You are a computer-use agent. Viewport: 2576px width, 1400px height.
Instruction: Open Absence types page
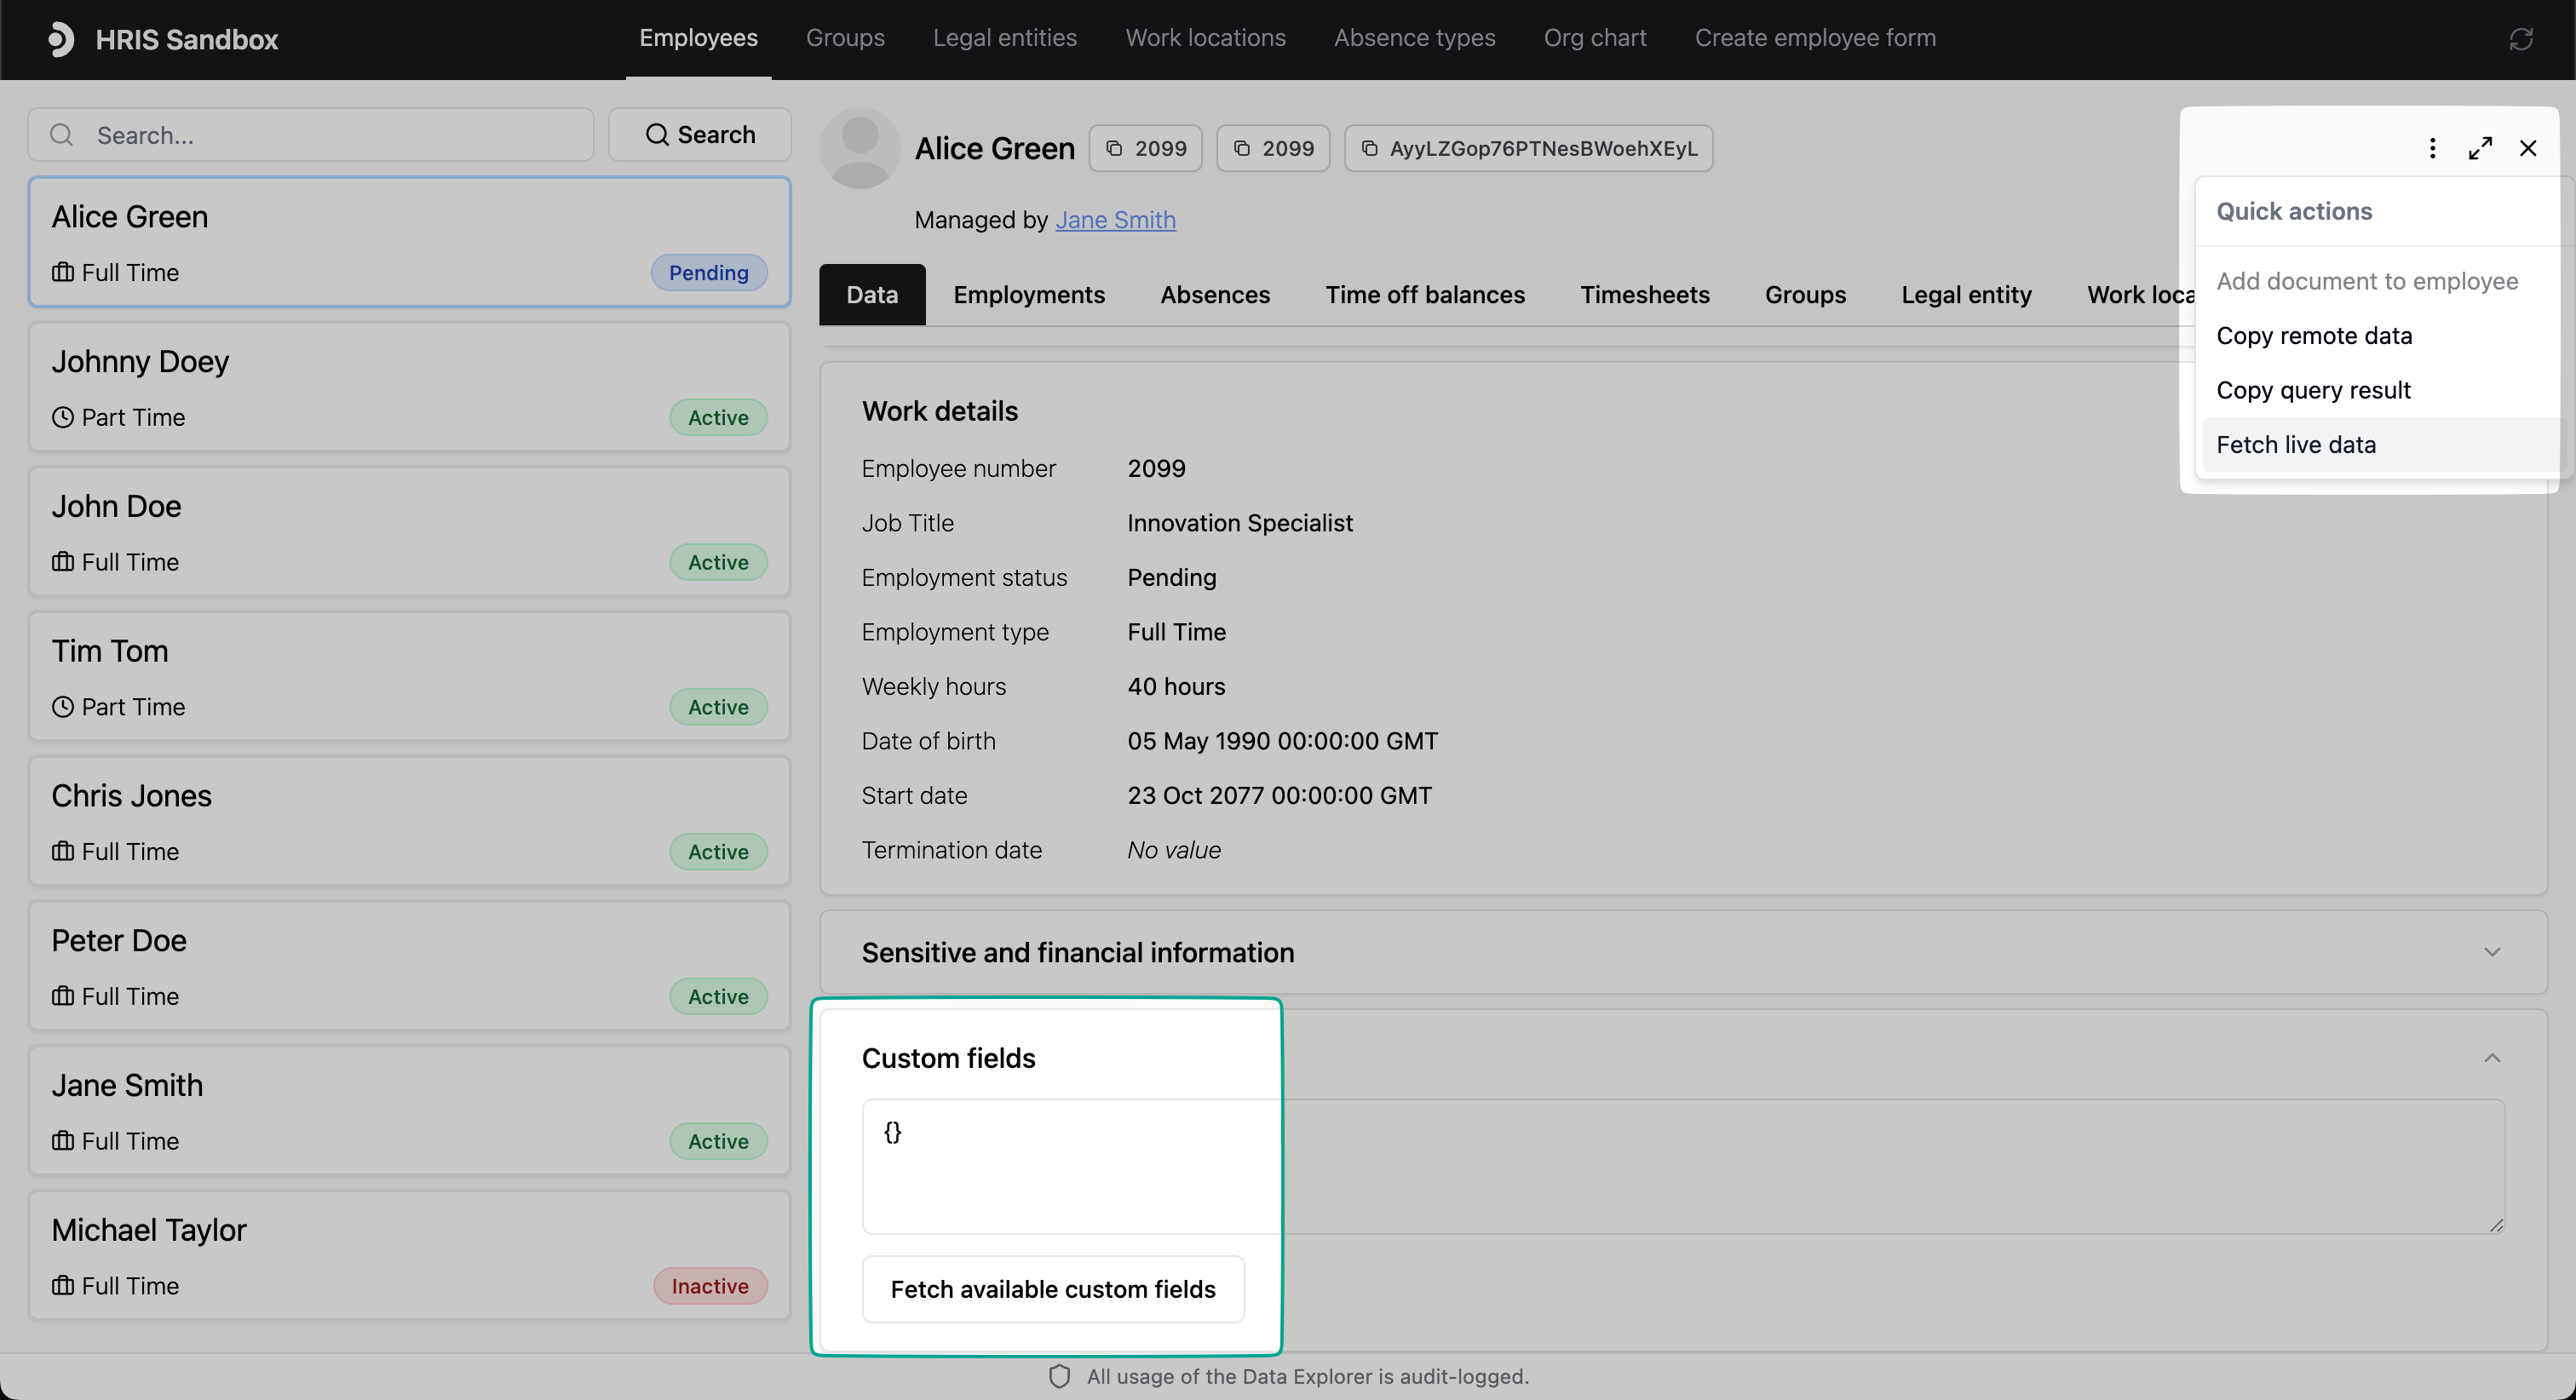coord(1414,38)
